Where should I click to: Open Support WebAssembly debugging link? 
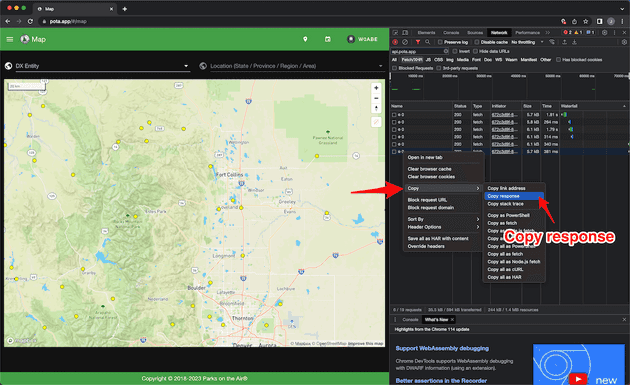click(442, 348)
